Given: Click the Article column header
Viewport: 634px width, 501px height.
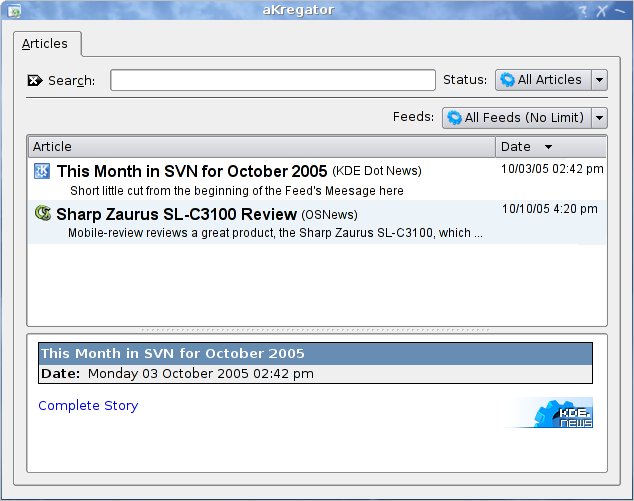Looking at the screenshot, I should click(x=262, y=147).
